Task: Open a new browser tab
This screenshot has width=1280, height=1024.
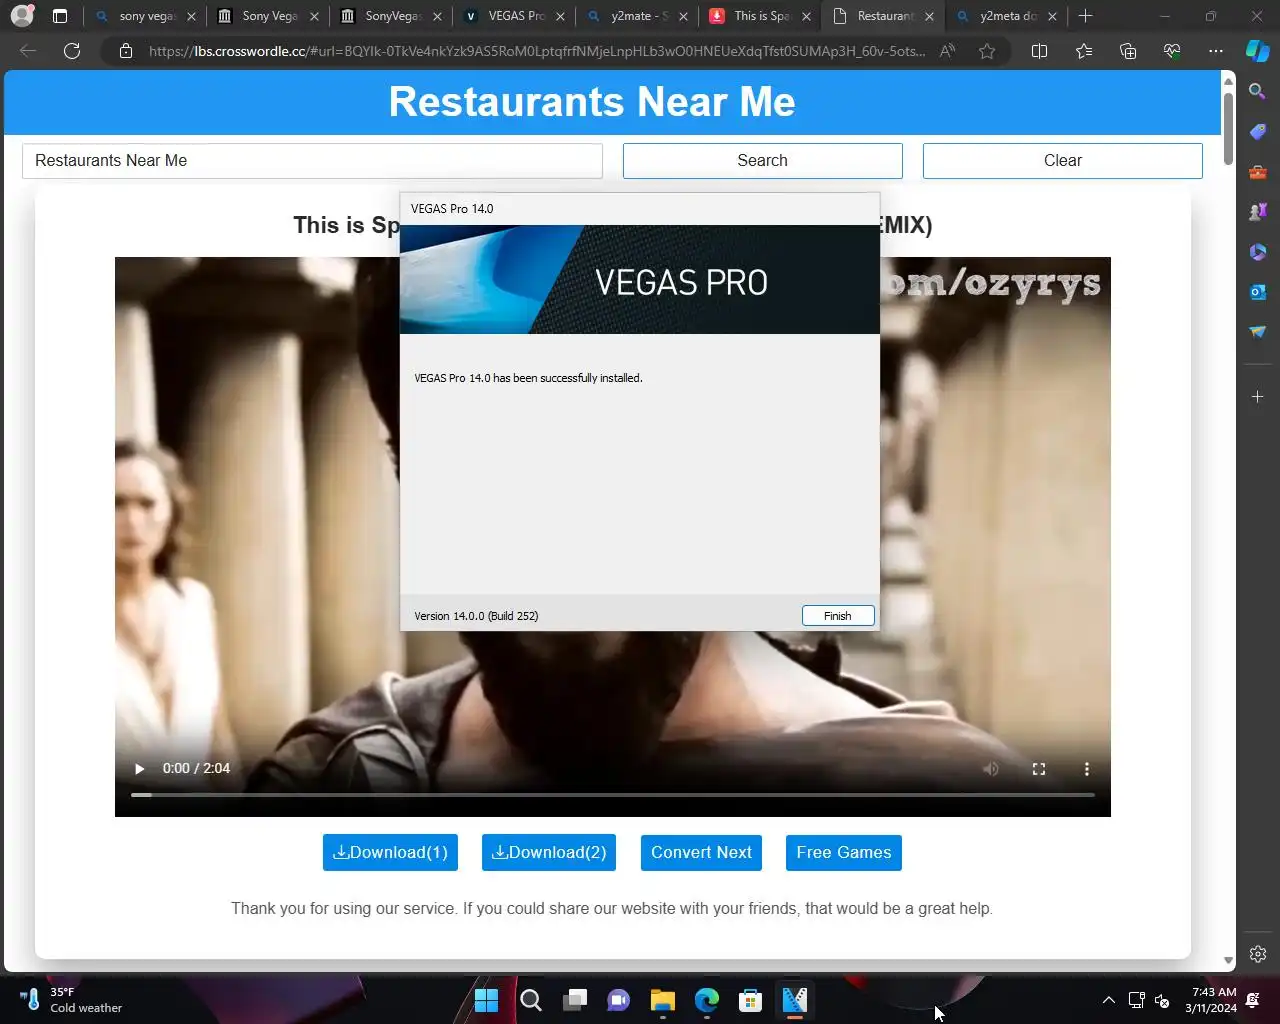Action: (x=1086, y=16)
